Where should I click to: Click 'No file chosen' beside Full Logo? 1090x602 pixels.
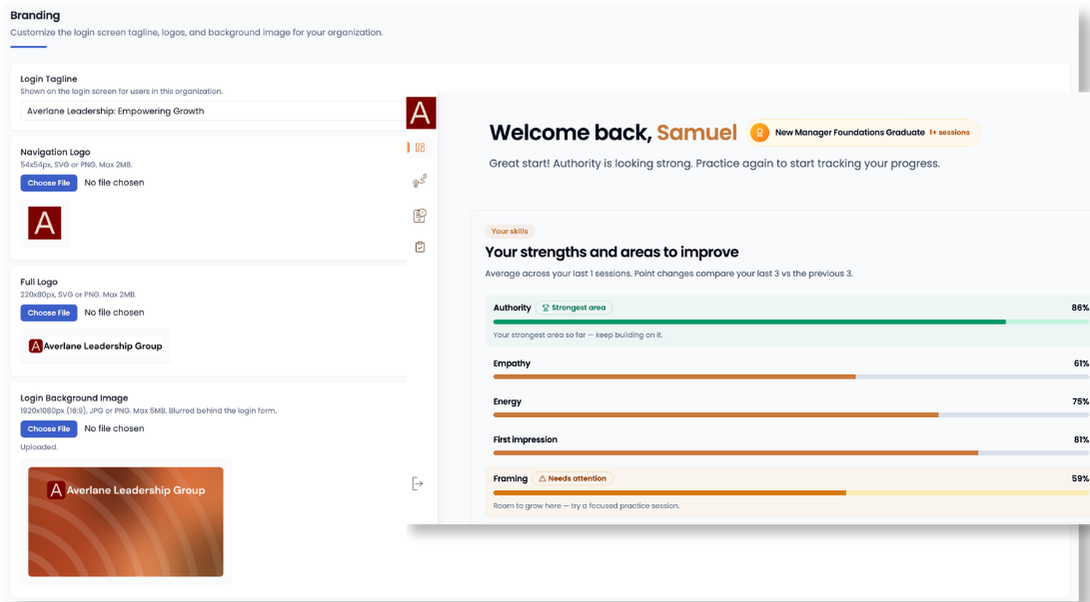point(114,313)
